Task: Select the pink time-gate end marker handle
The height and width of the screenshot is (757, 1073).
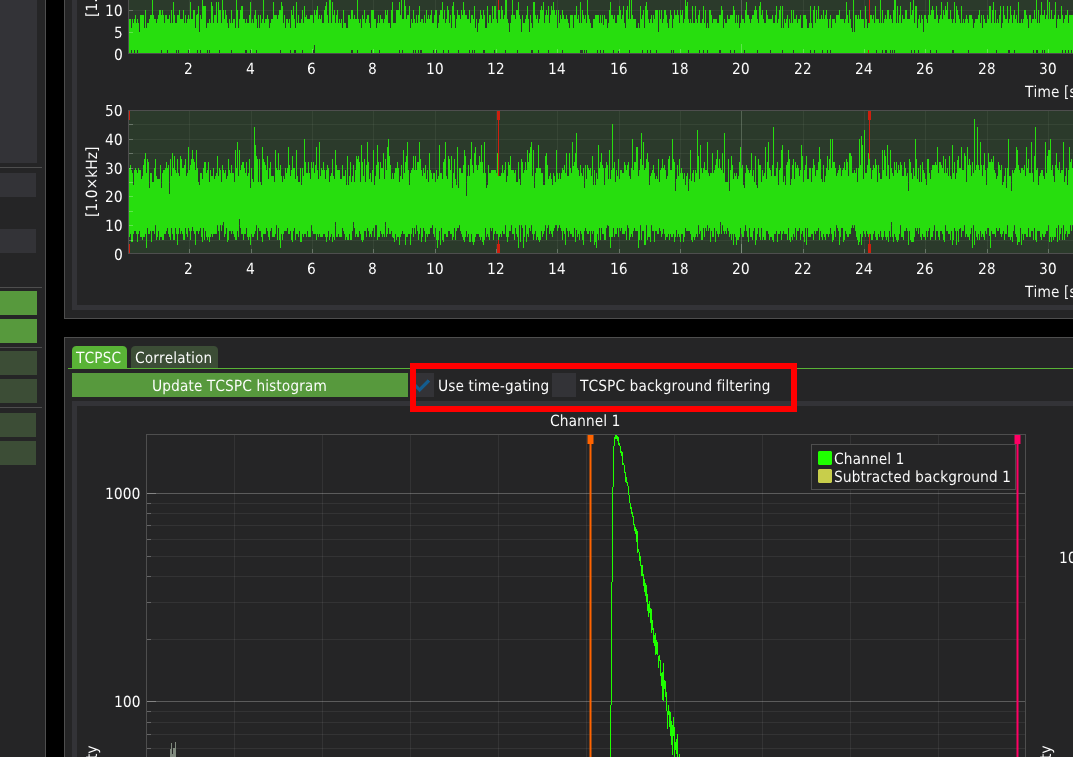Action: click(1017, 439)
